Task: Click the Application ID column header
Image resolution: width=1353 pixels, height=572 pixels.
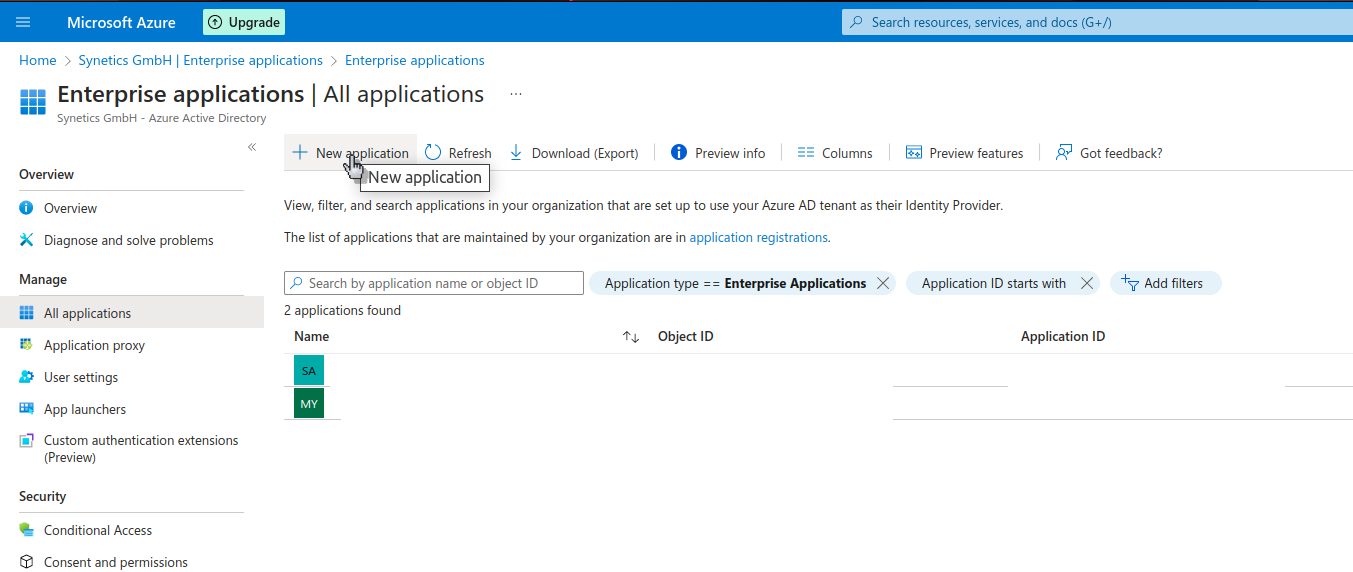Action: click(1063, 337)
